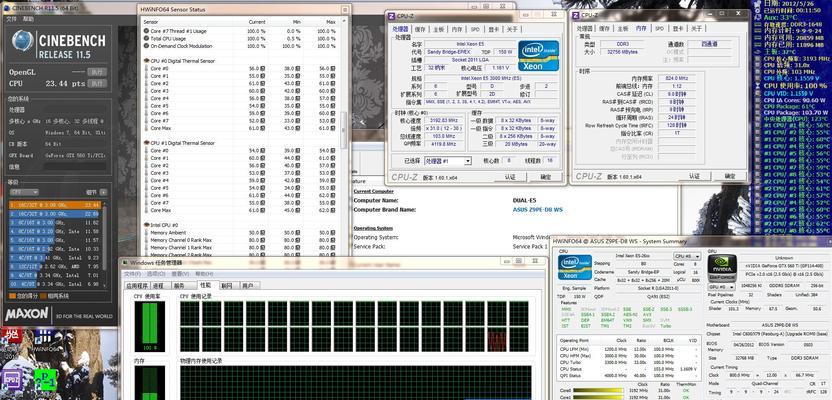The image size is (832, 400).
Task: Click thermometer icon of CPU #1 Core #6
Action: click(147, 195)
